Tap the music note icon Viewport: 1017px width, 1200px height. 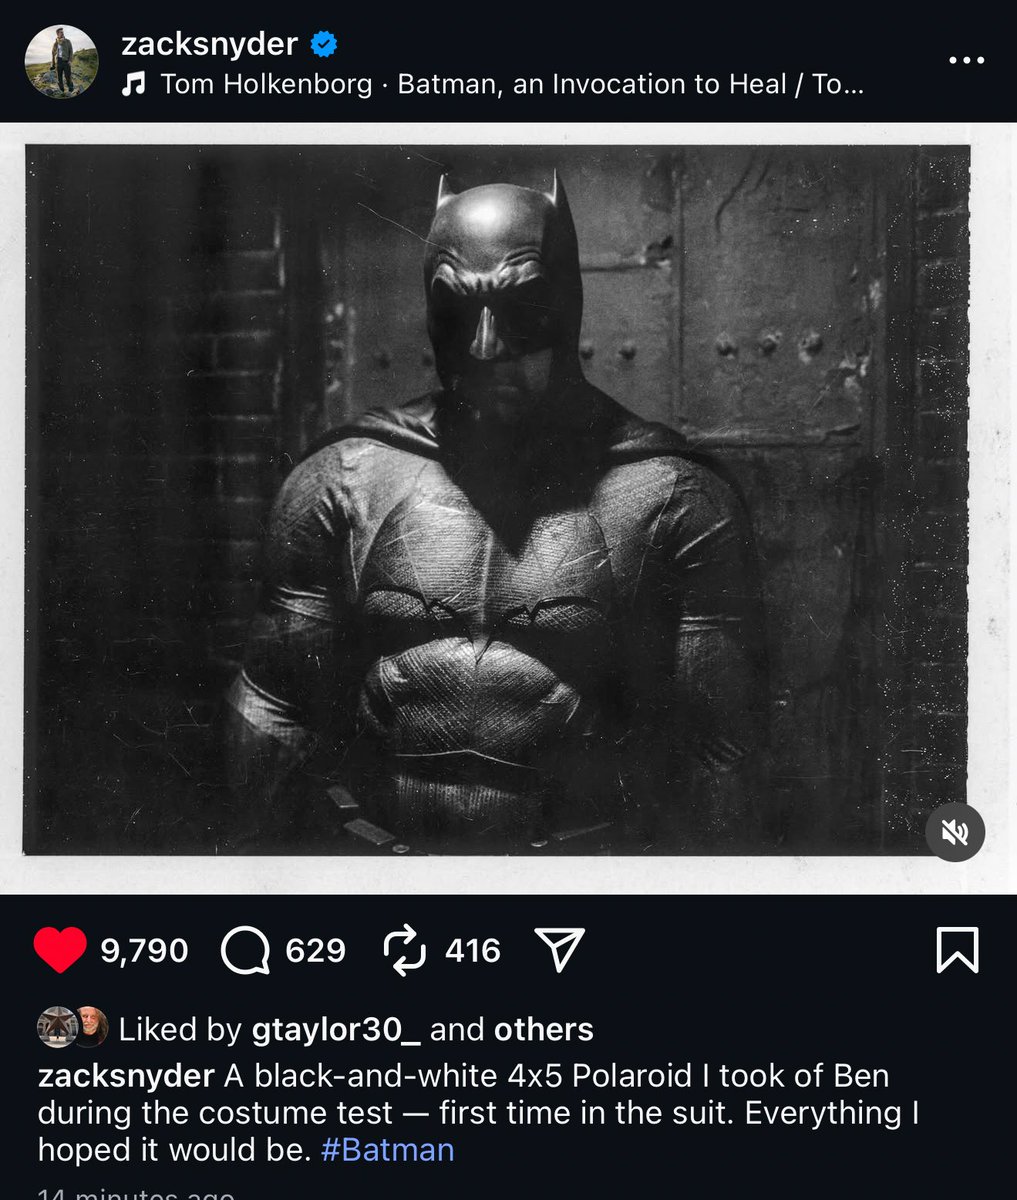click(x=133, y=86)
